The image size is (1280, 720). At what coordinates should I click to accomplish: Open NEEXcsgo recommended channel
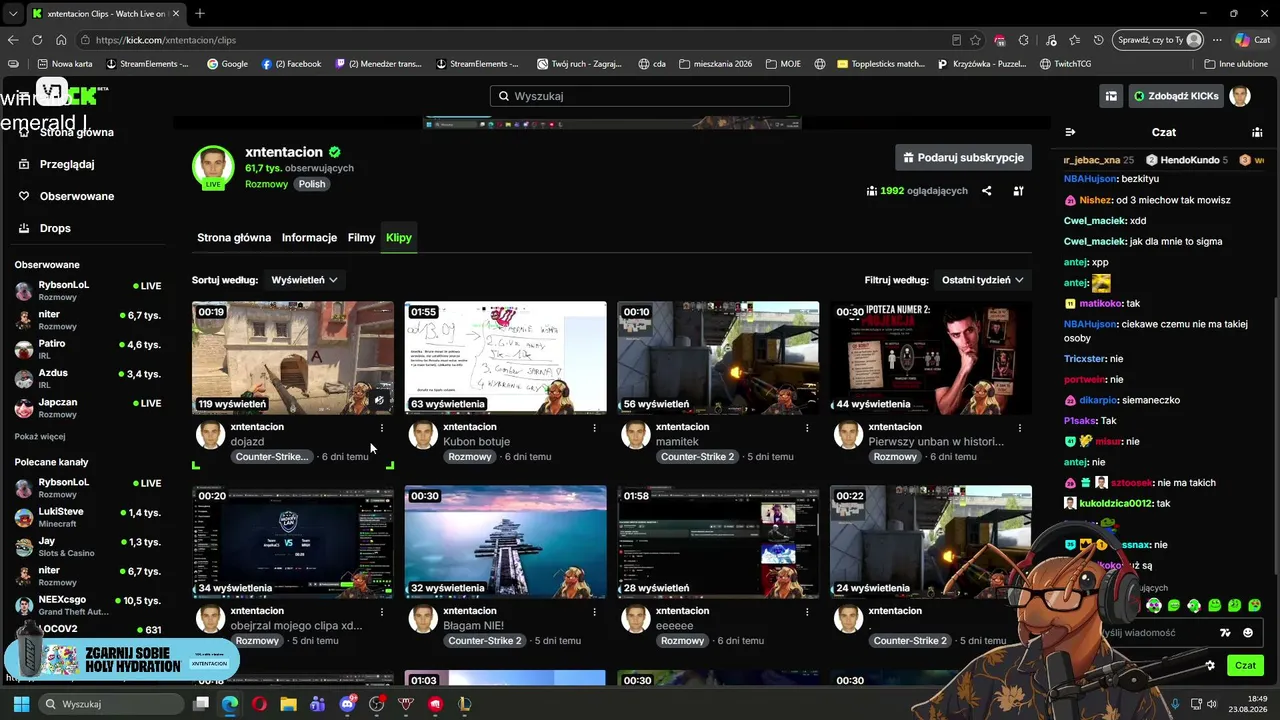(88, 606)
